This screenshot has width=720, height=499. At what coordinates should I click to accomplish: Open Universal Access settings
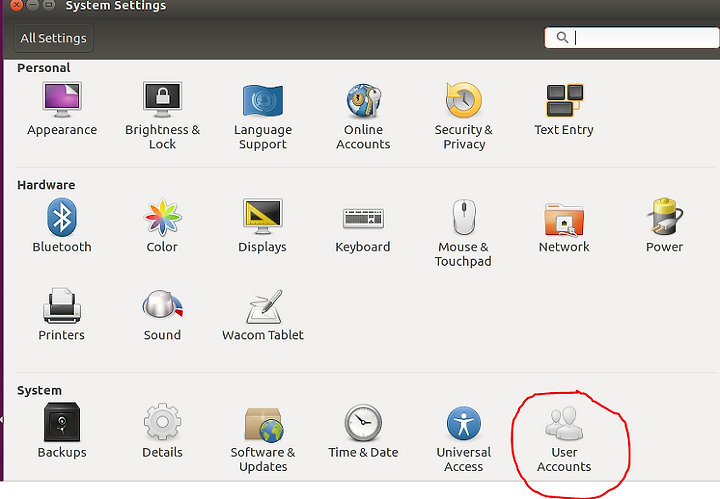pos(464,439)
